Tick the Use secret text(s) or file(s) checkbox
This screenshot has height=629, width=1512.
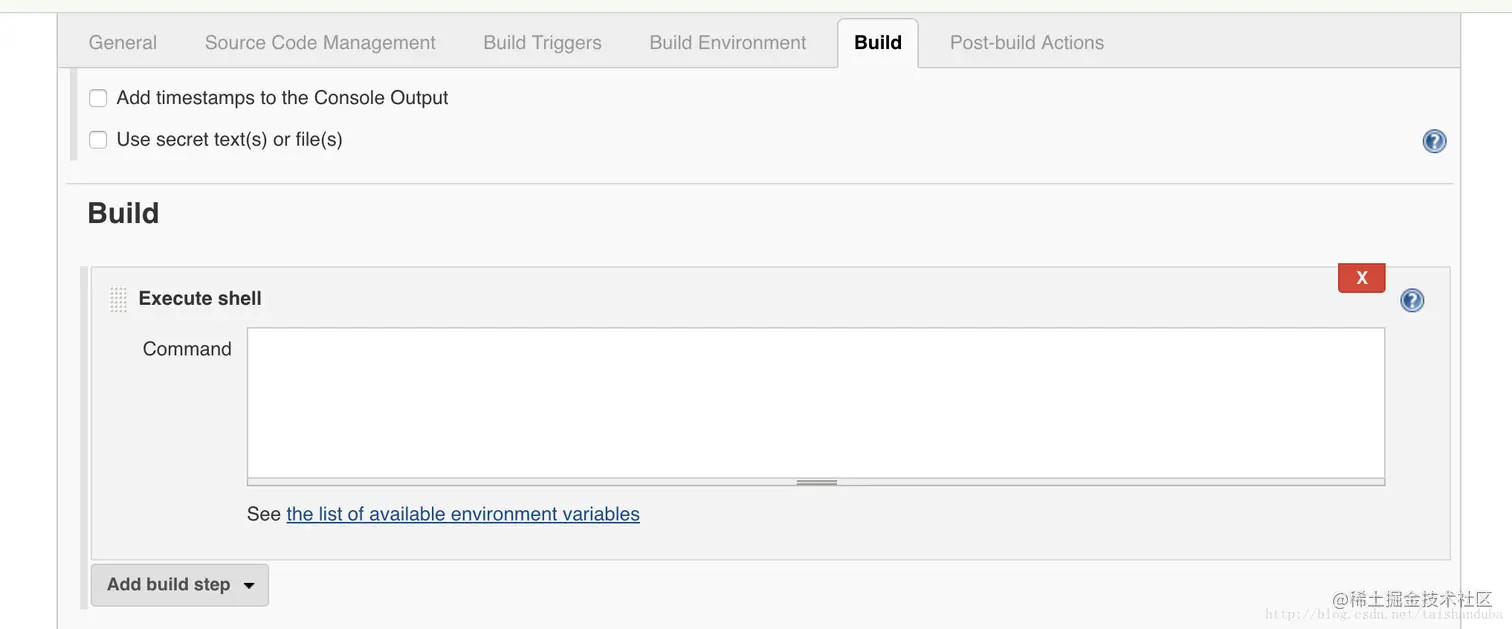click(98, 140)
